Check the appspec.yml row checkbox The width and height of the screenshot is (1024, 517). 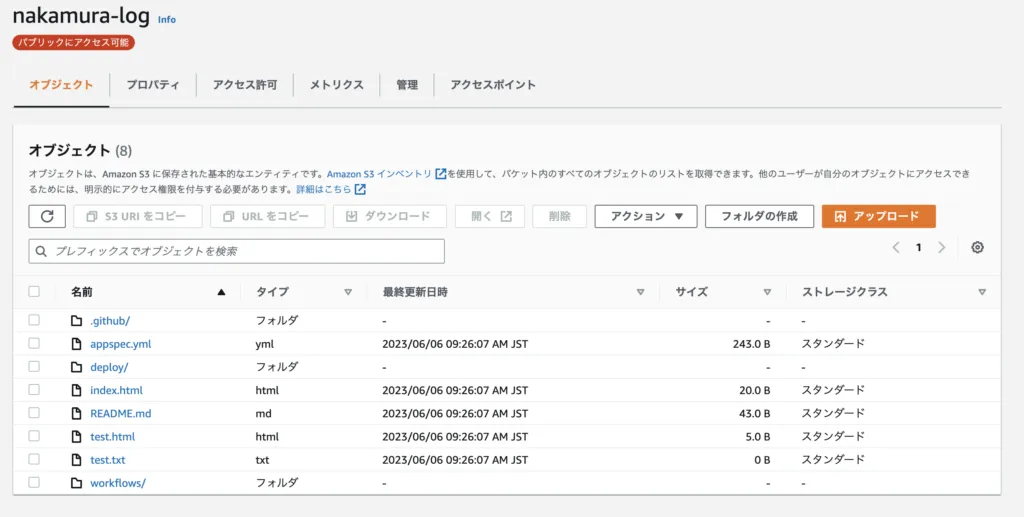34,343
